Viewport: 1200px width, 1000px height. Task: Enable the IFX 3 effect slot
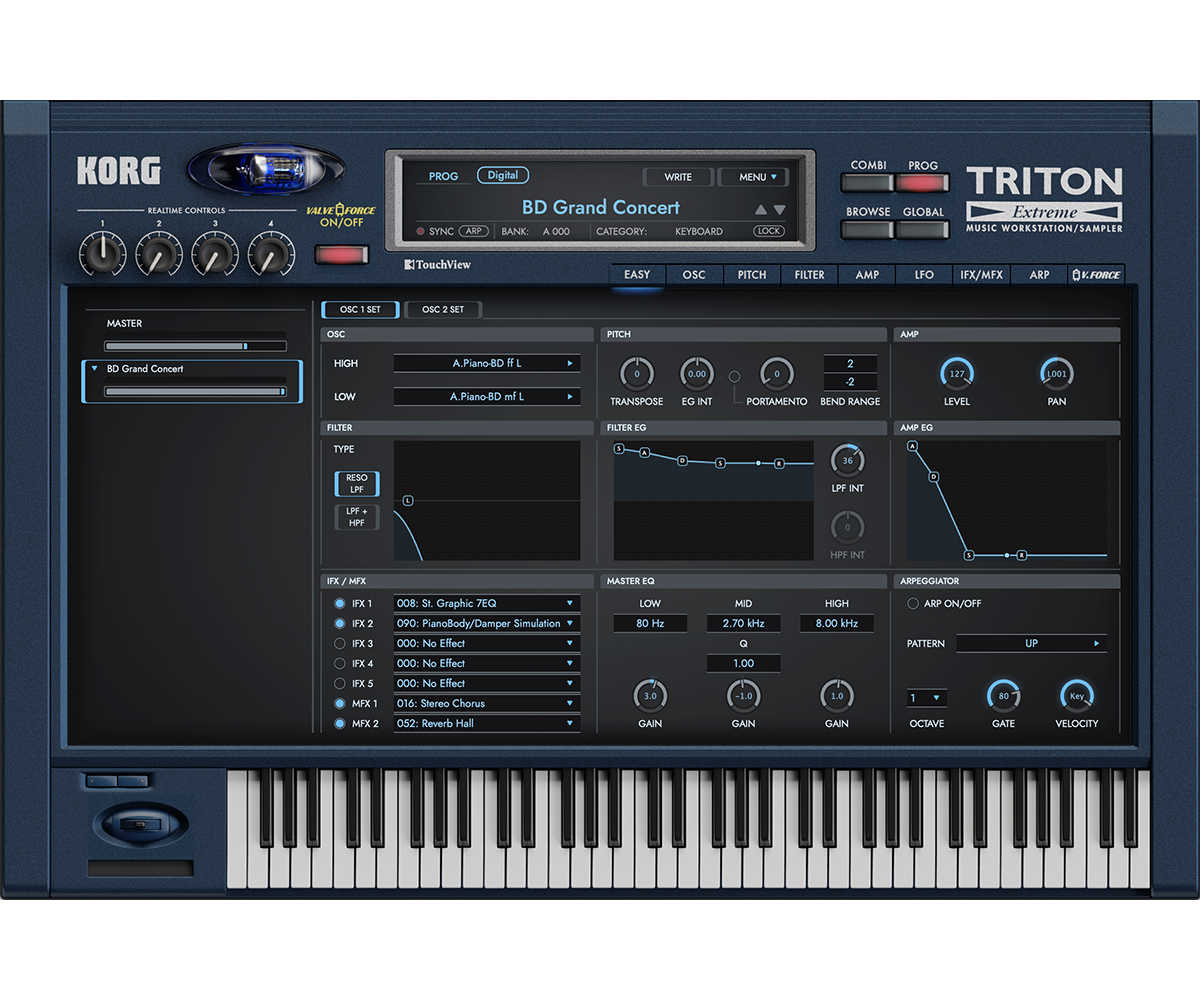click(340, 643)
